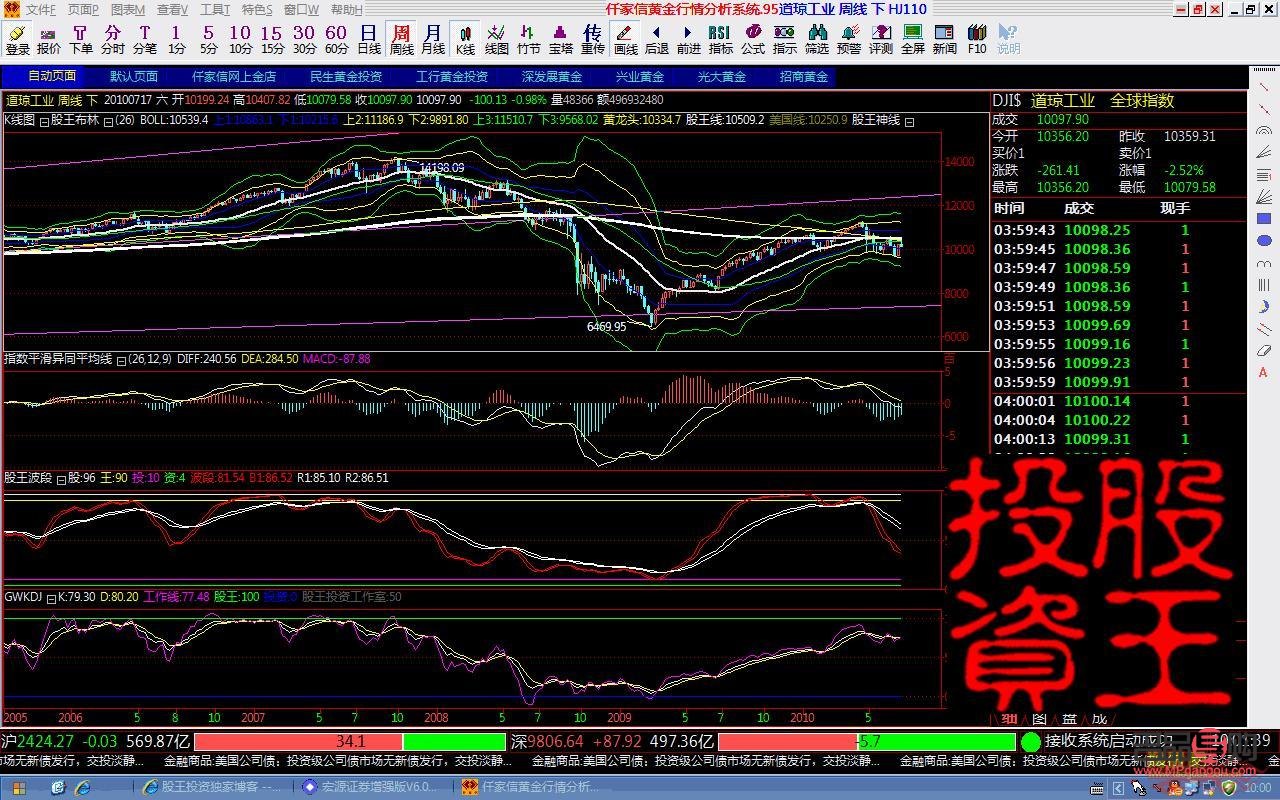Toggle the 日线 daily chart view
1280x800 pixels.
coord(368,40)
